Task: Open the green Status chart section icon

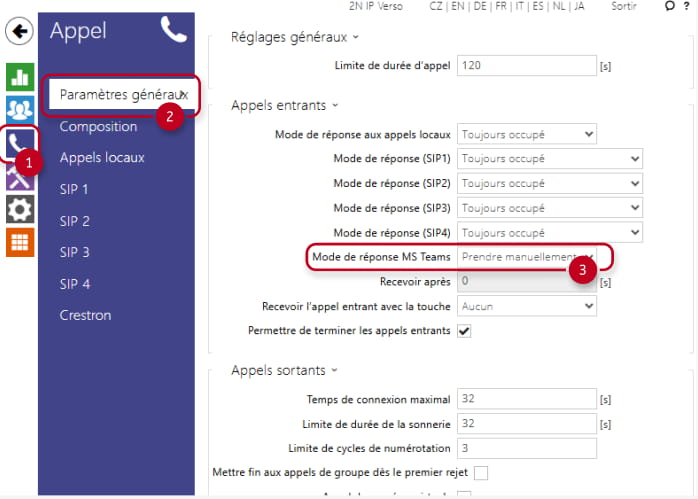Action: [20, 77]
